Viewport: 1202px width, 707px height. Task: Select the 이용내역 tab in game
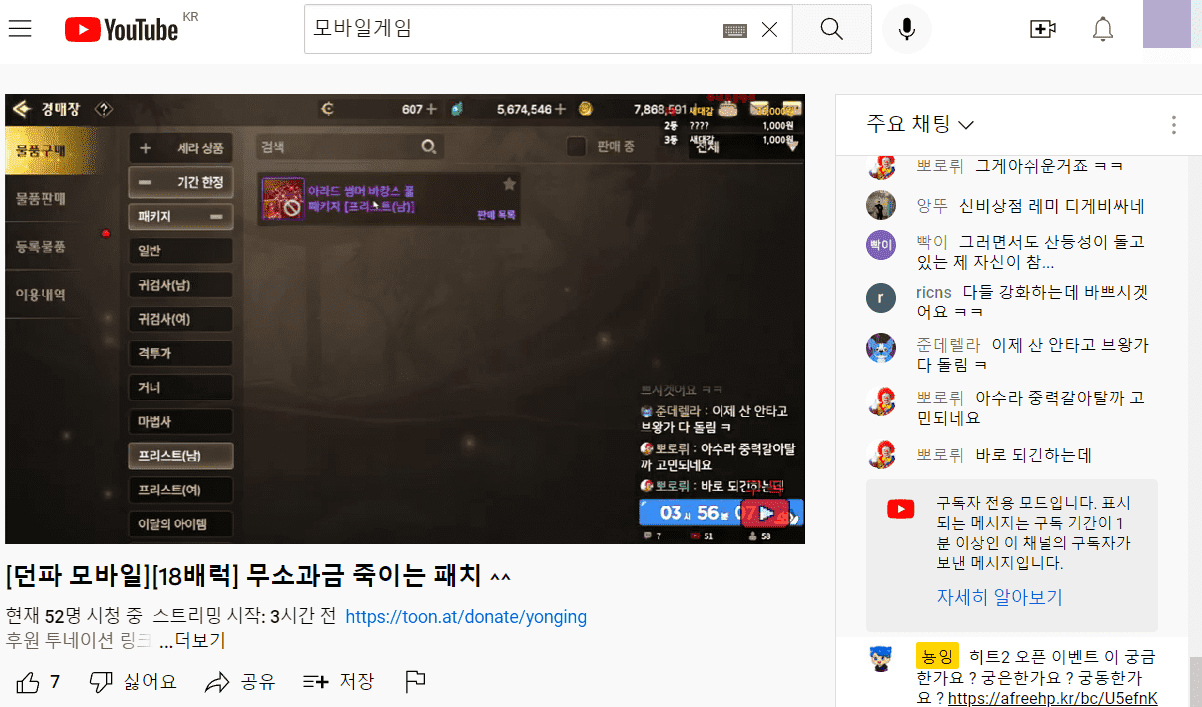(41, 294)
